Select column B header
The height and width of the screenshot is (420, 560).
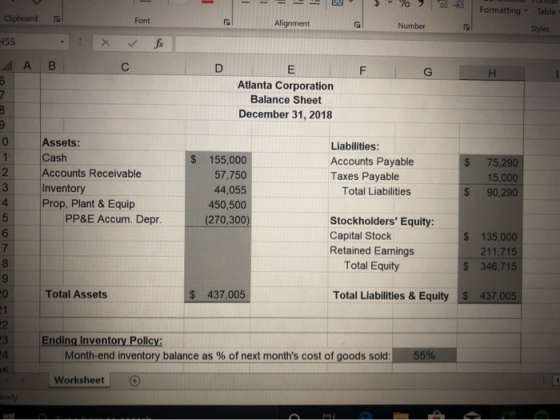[x=52, y=66]
